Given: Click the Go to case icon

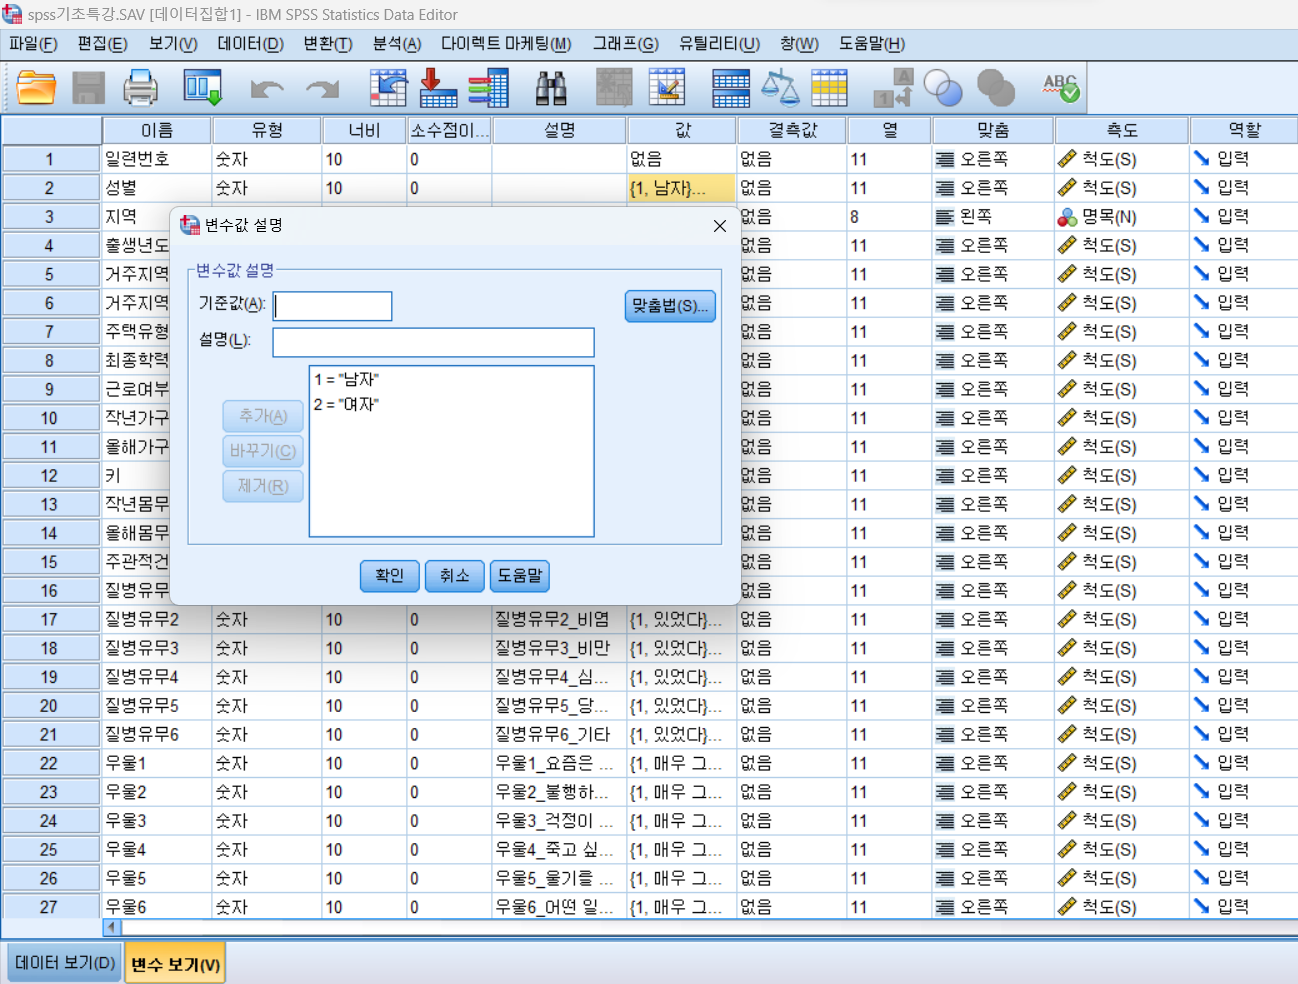Looking at the screenshot, I should click(x=388, y=88).
